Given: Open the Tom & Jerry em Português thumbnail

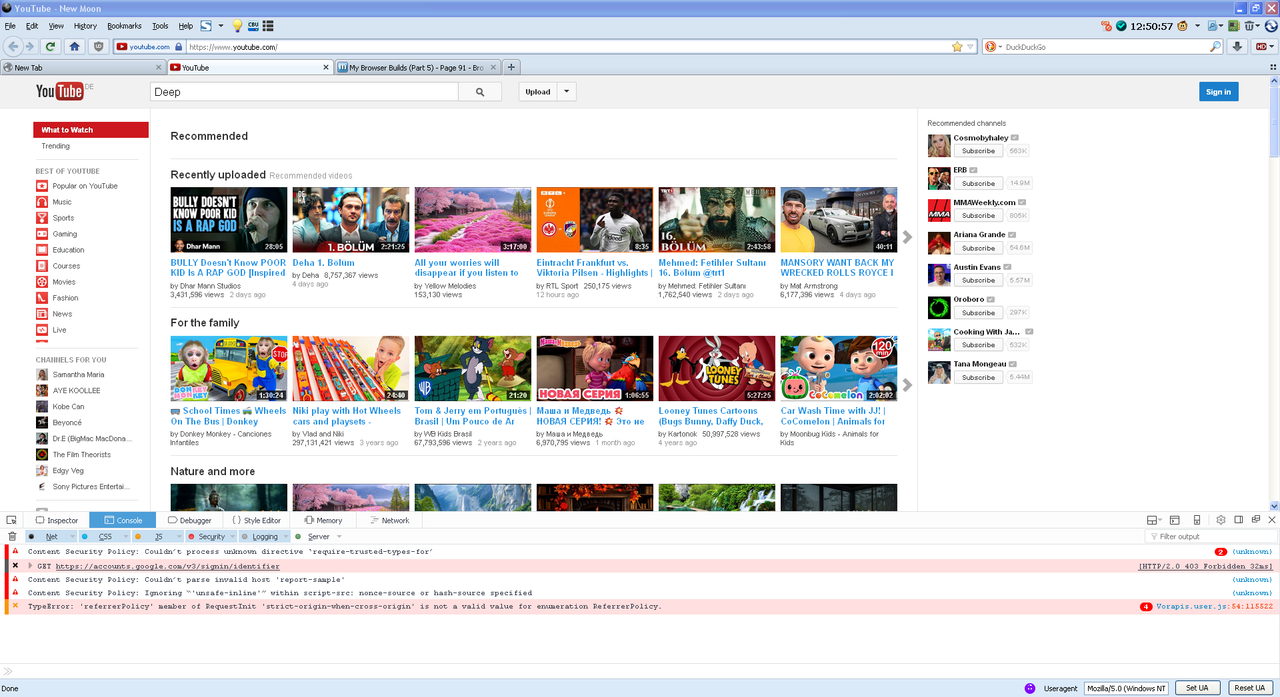Looking at the screenshot, I should [x=473, y=368].
